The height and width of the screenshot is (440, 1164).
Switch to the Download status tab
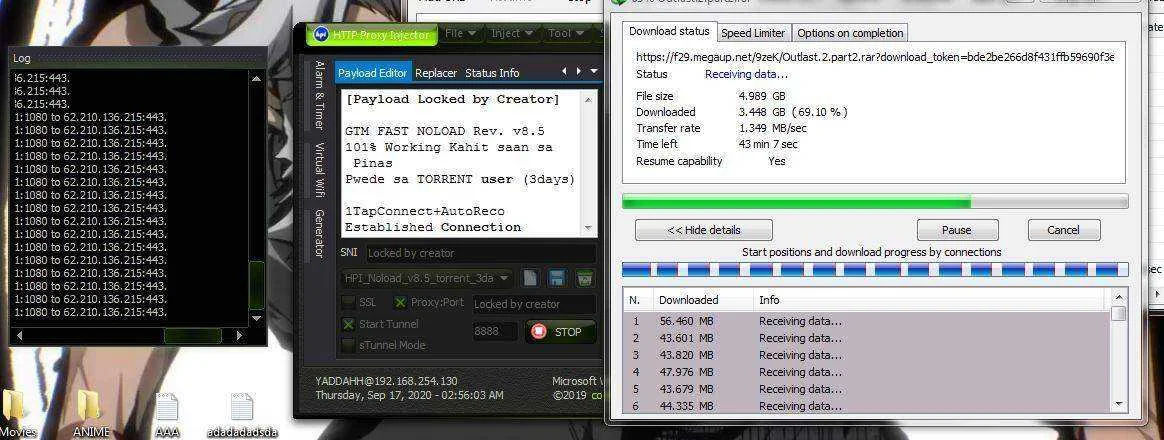point(670,31)
